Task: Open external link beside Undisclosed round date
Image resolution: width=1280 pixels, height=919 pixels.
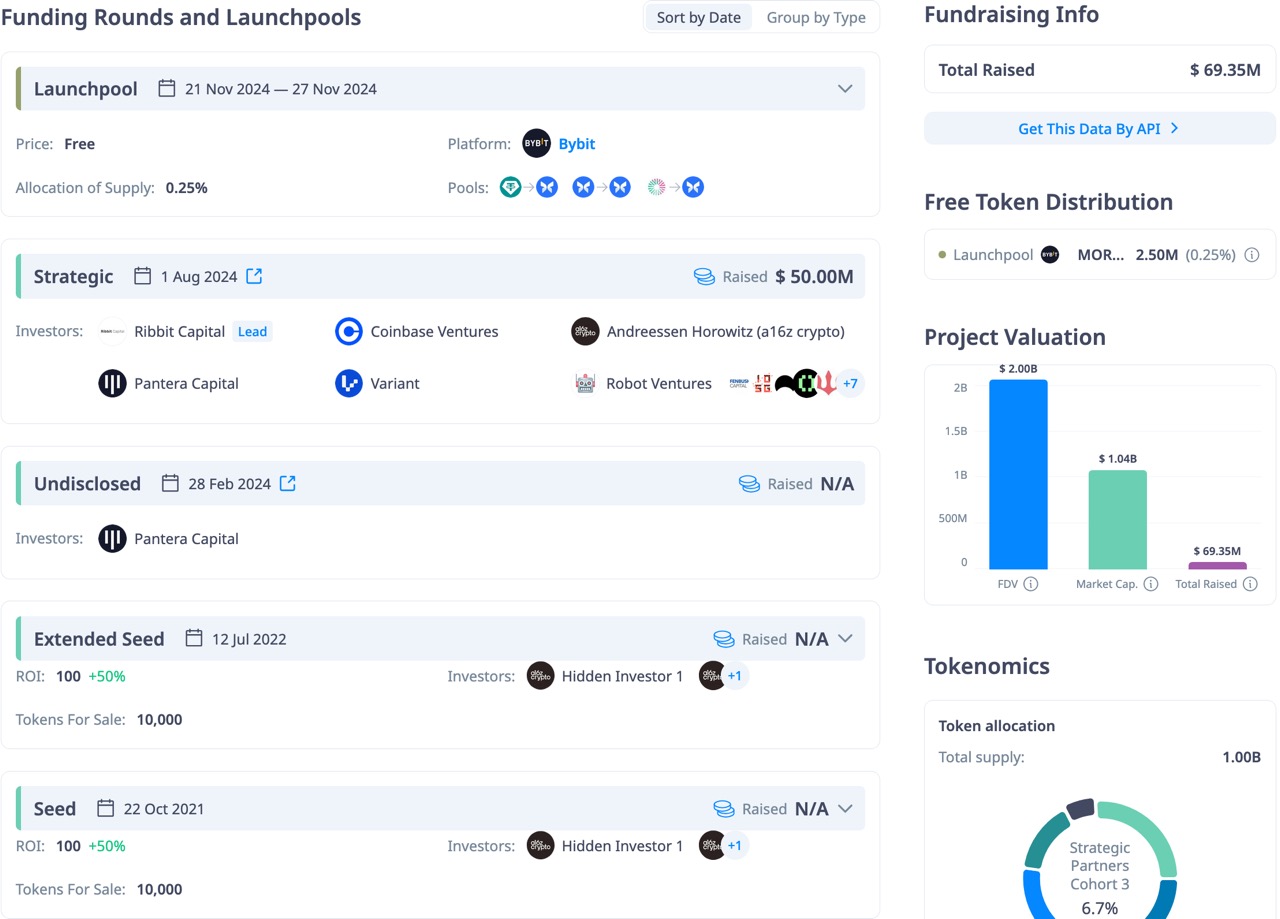Action: click(287, 484)
